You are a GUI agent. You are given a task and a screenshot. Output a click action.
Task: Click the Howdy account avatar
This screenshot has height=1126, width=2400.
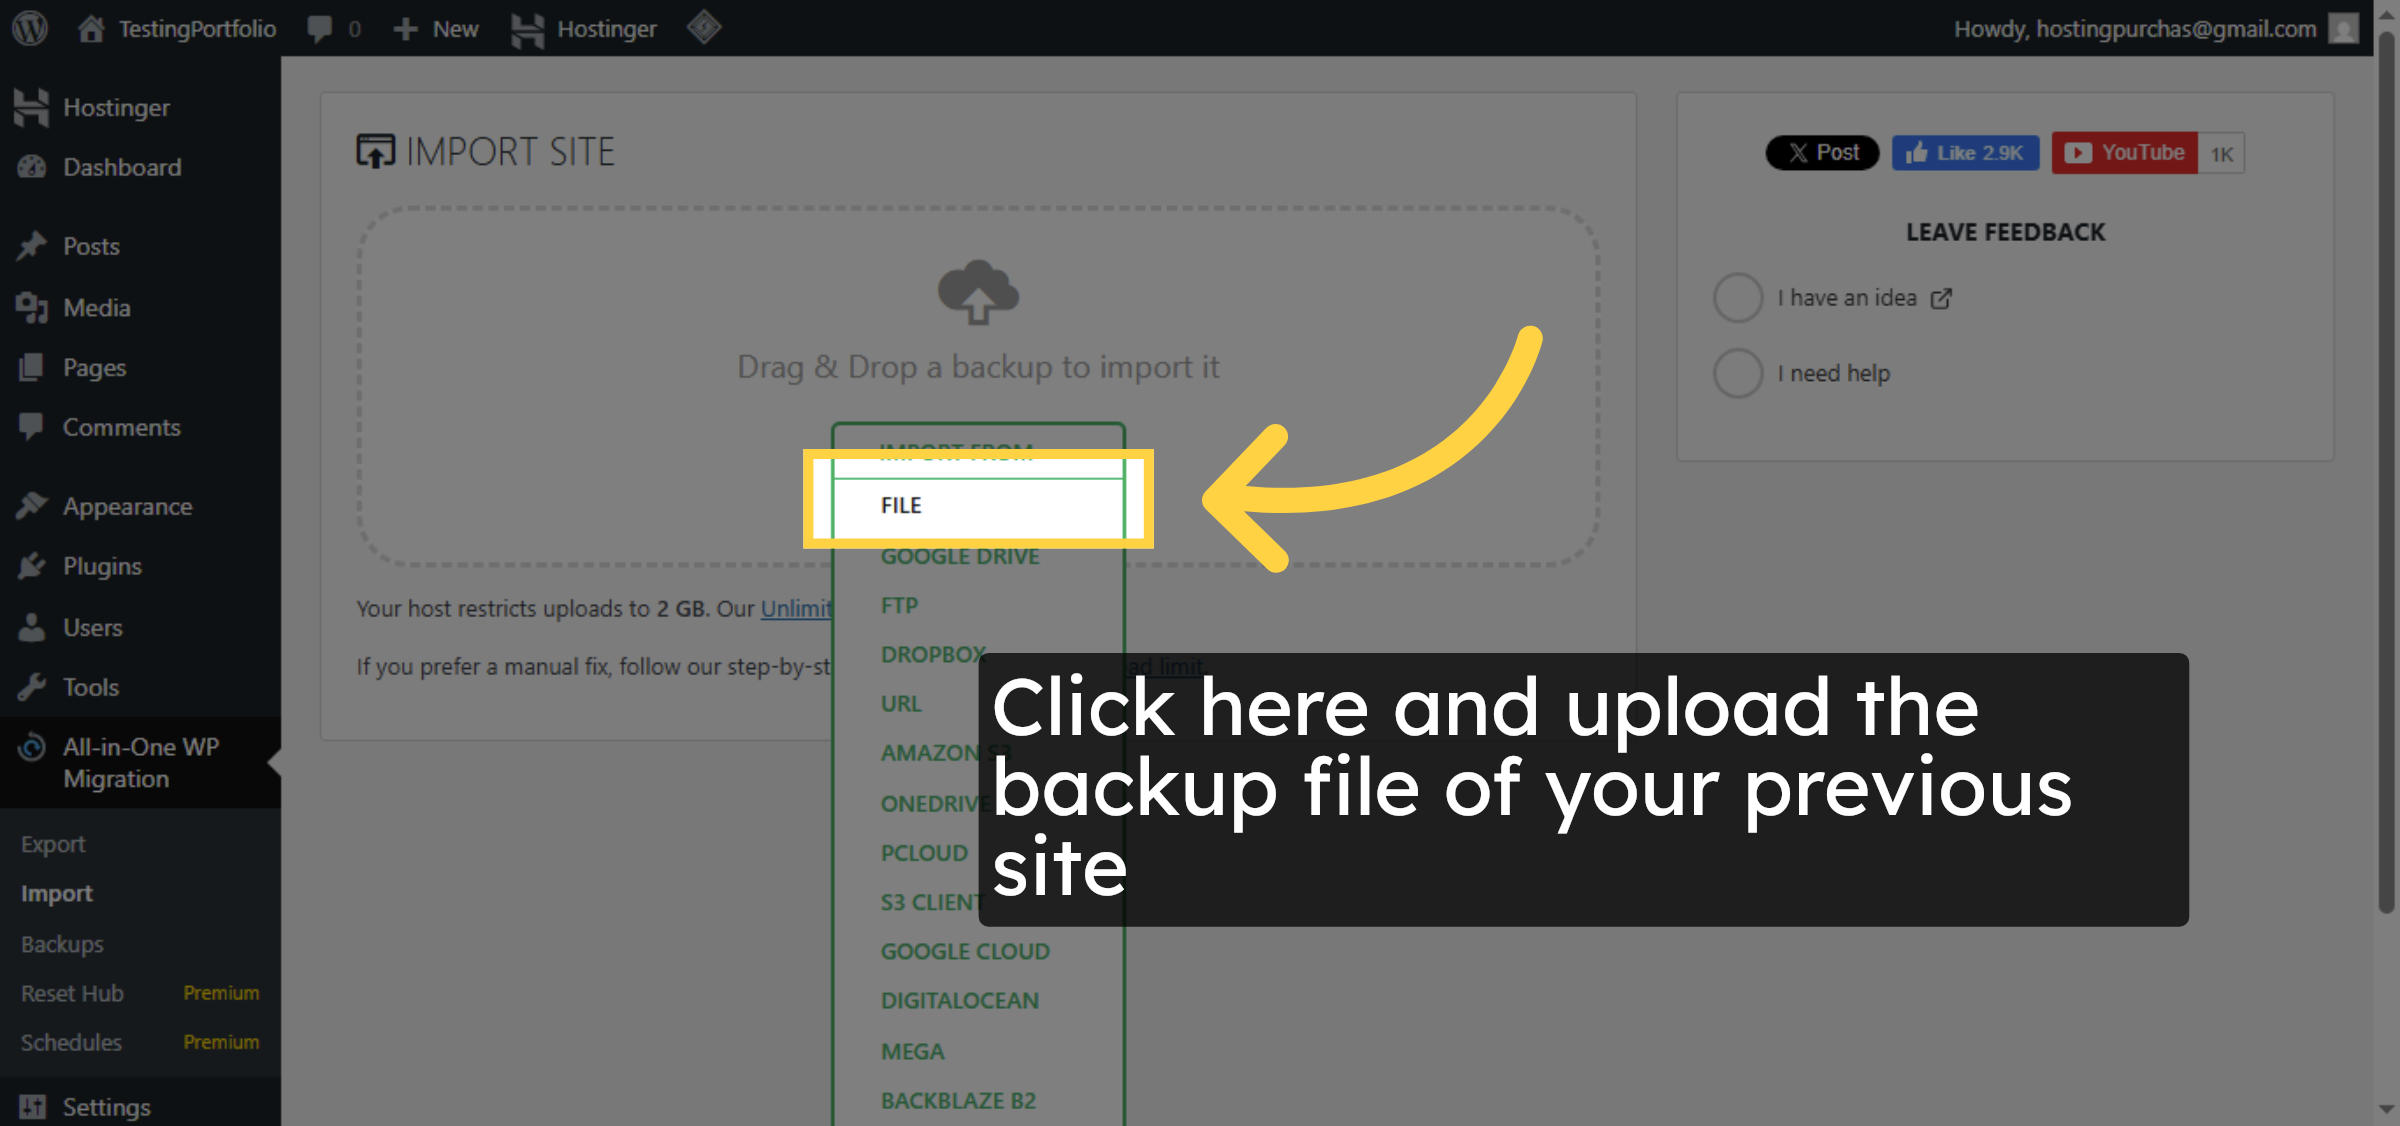(2346, 28)
